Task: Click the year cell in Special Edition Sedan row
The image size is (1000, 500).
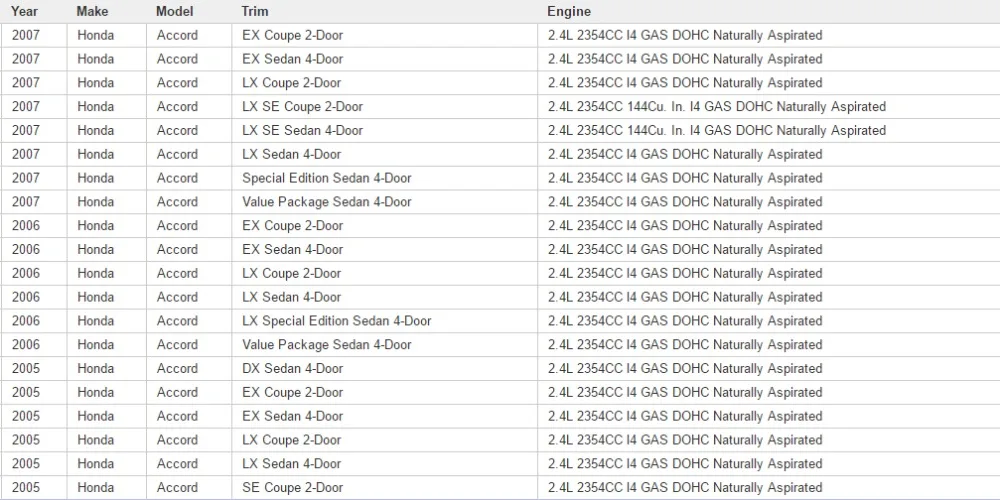Action: 34,178
